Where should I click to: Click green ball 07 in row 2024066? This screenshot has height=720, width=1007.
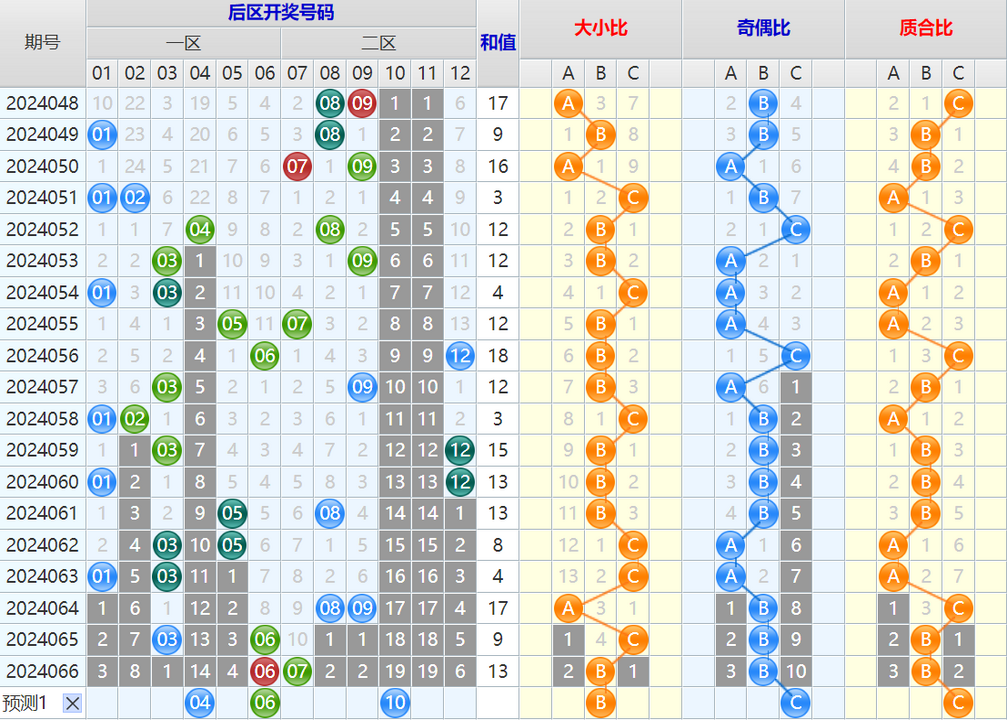(x=297, y=671)
